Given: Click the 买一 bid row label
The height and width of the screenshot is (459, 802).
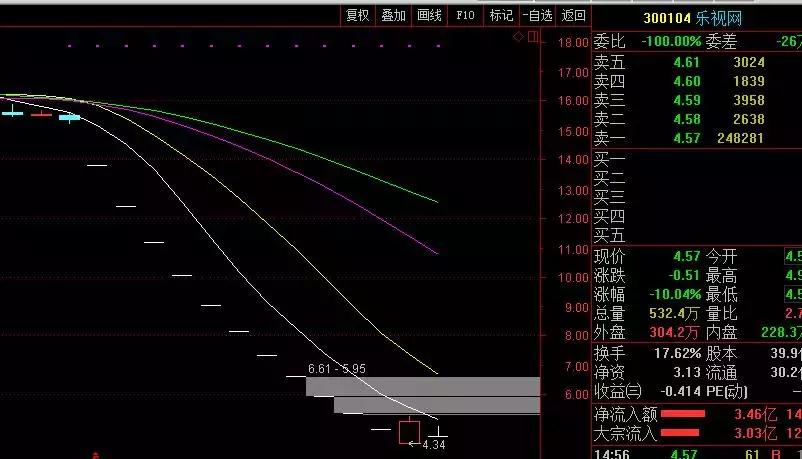Looking at the screenshot, I should (609, 160).
